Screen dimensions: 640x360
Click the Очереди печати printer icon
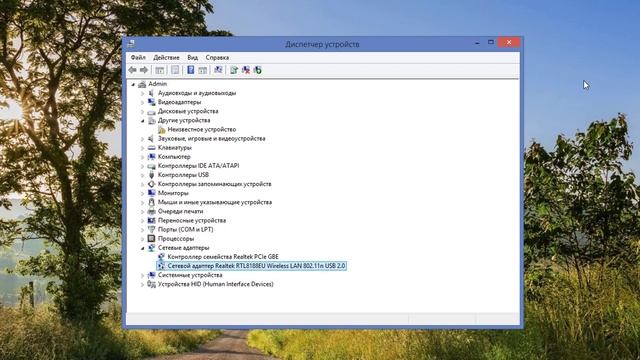pos(151,211)
